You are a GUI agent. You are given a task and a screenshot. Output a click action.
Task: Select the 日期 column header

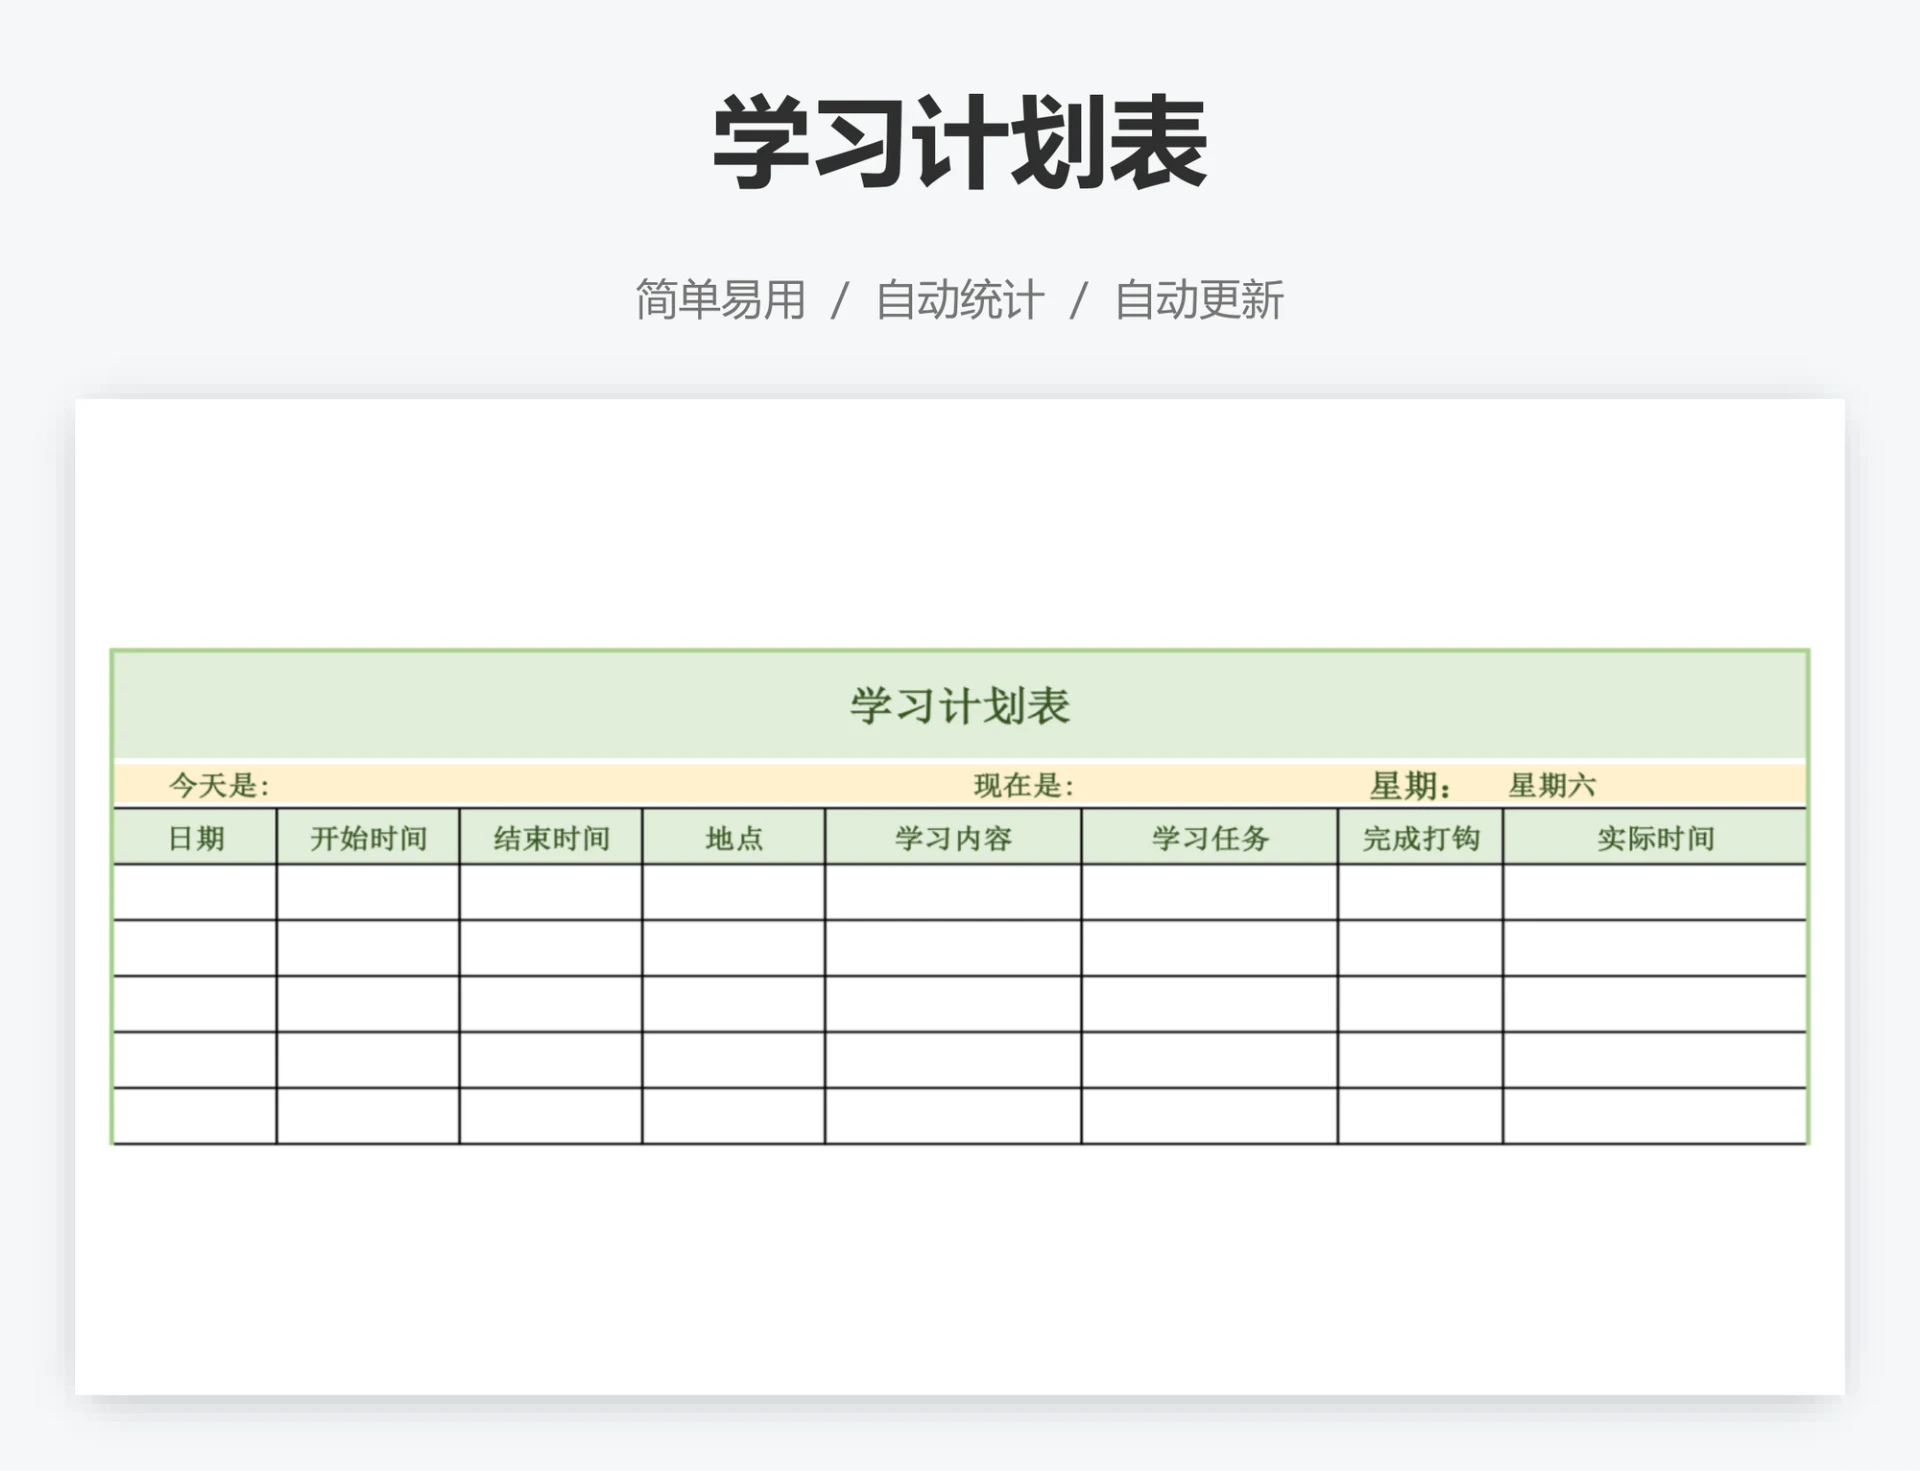click(x=194, y=840)
